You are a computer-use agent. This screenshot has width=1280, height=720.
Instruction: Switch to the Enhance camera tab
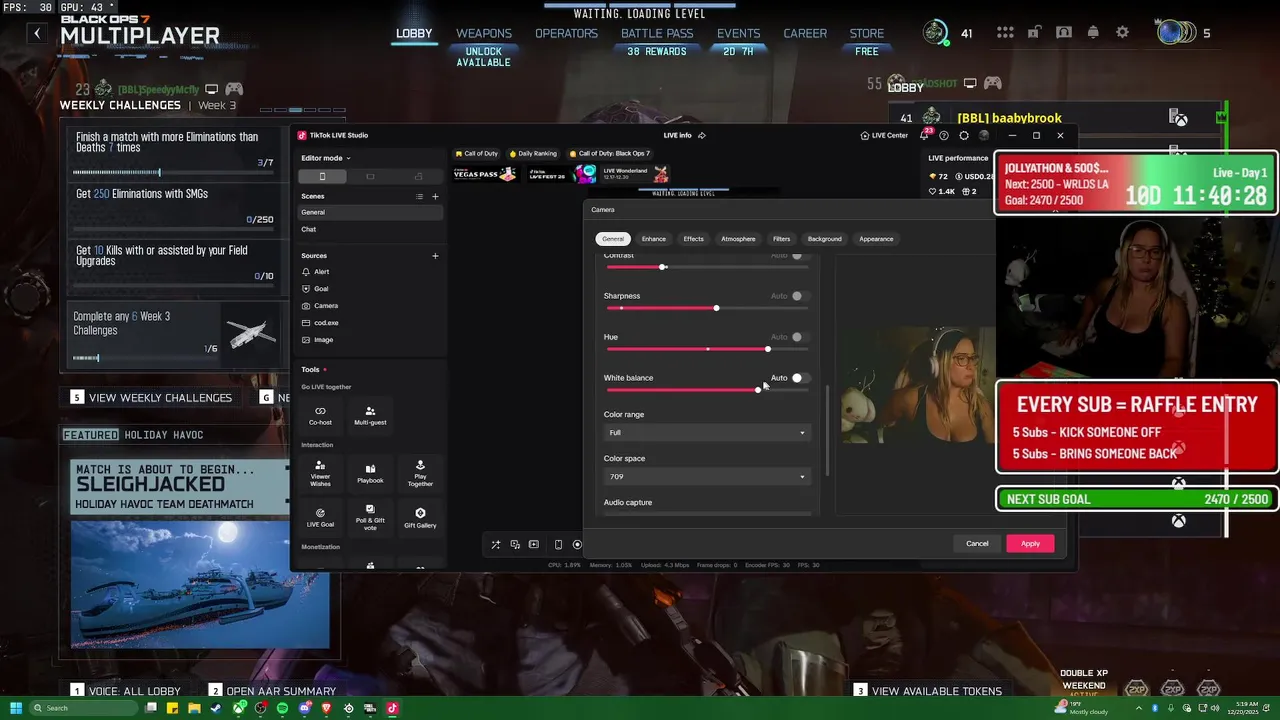tap(654, 239)
